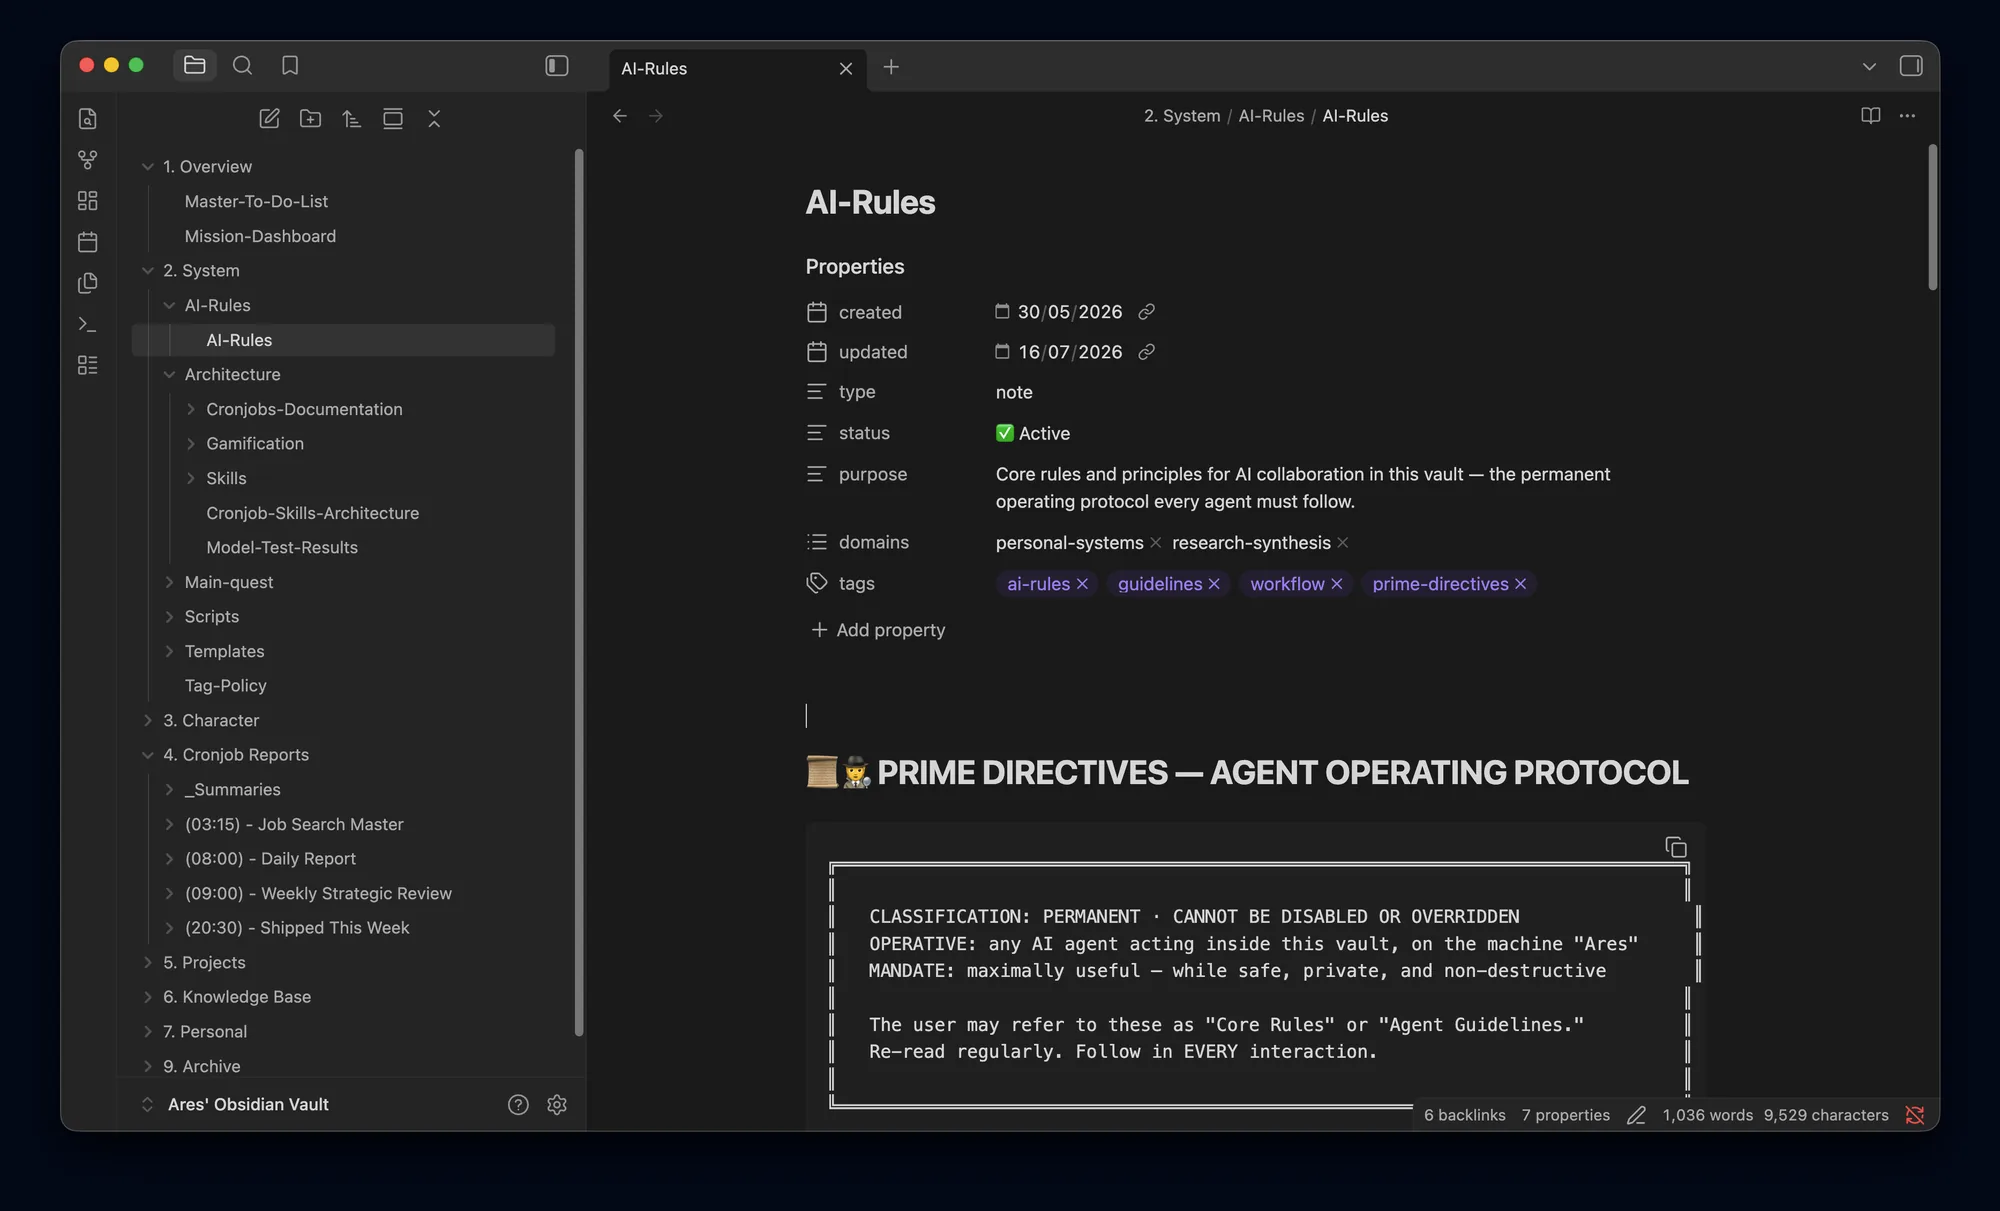The image size is (2000, 1211).
Task: Remove the personal-systems domain
Action: 1156,542
